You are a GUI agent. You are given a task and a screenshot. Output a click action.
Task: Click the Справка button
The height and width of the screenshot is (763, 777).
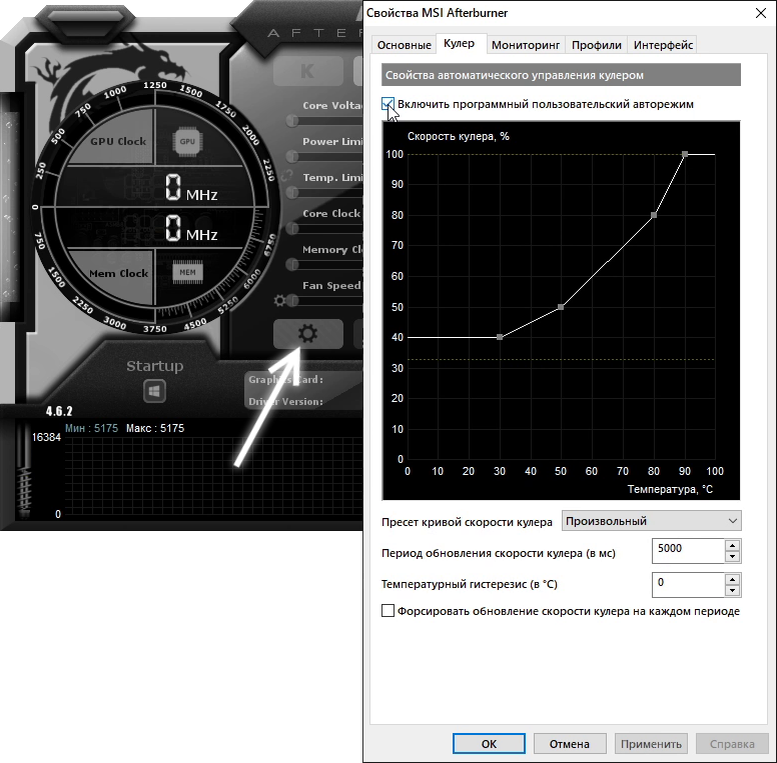click(x=732, y=744)
